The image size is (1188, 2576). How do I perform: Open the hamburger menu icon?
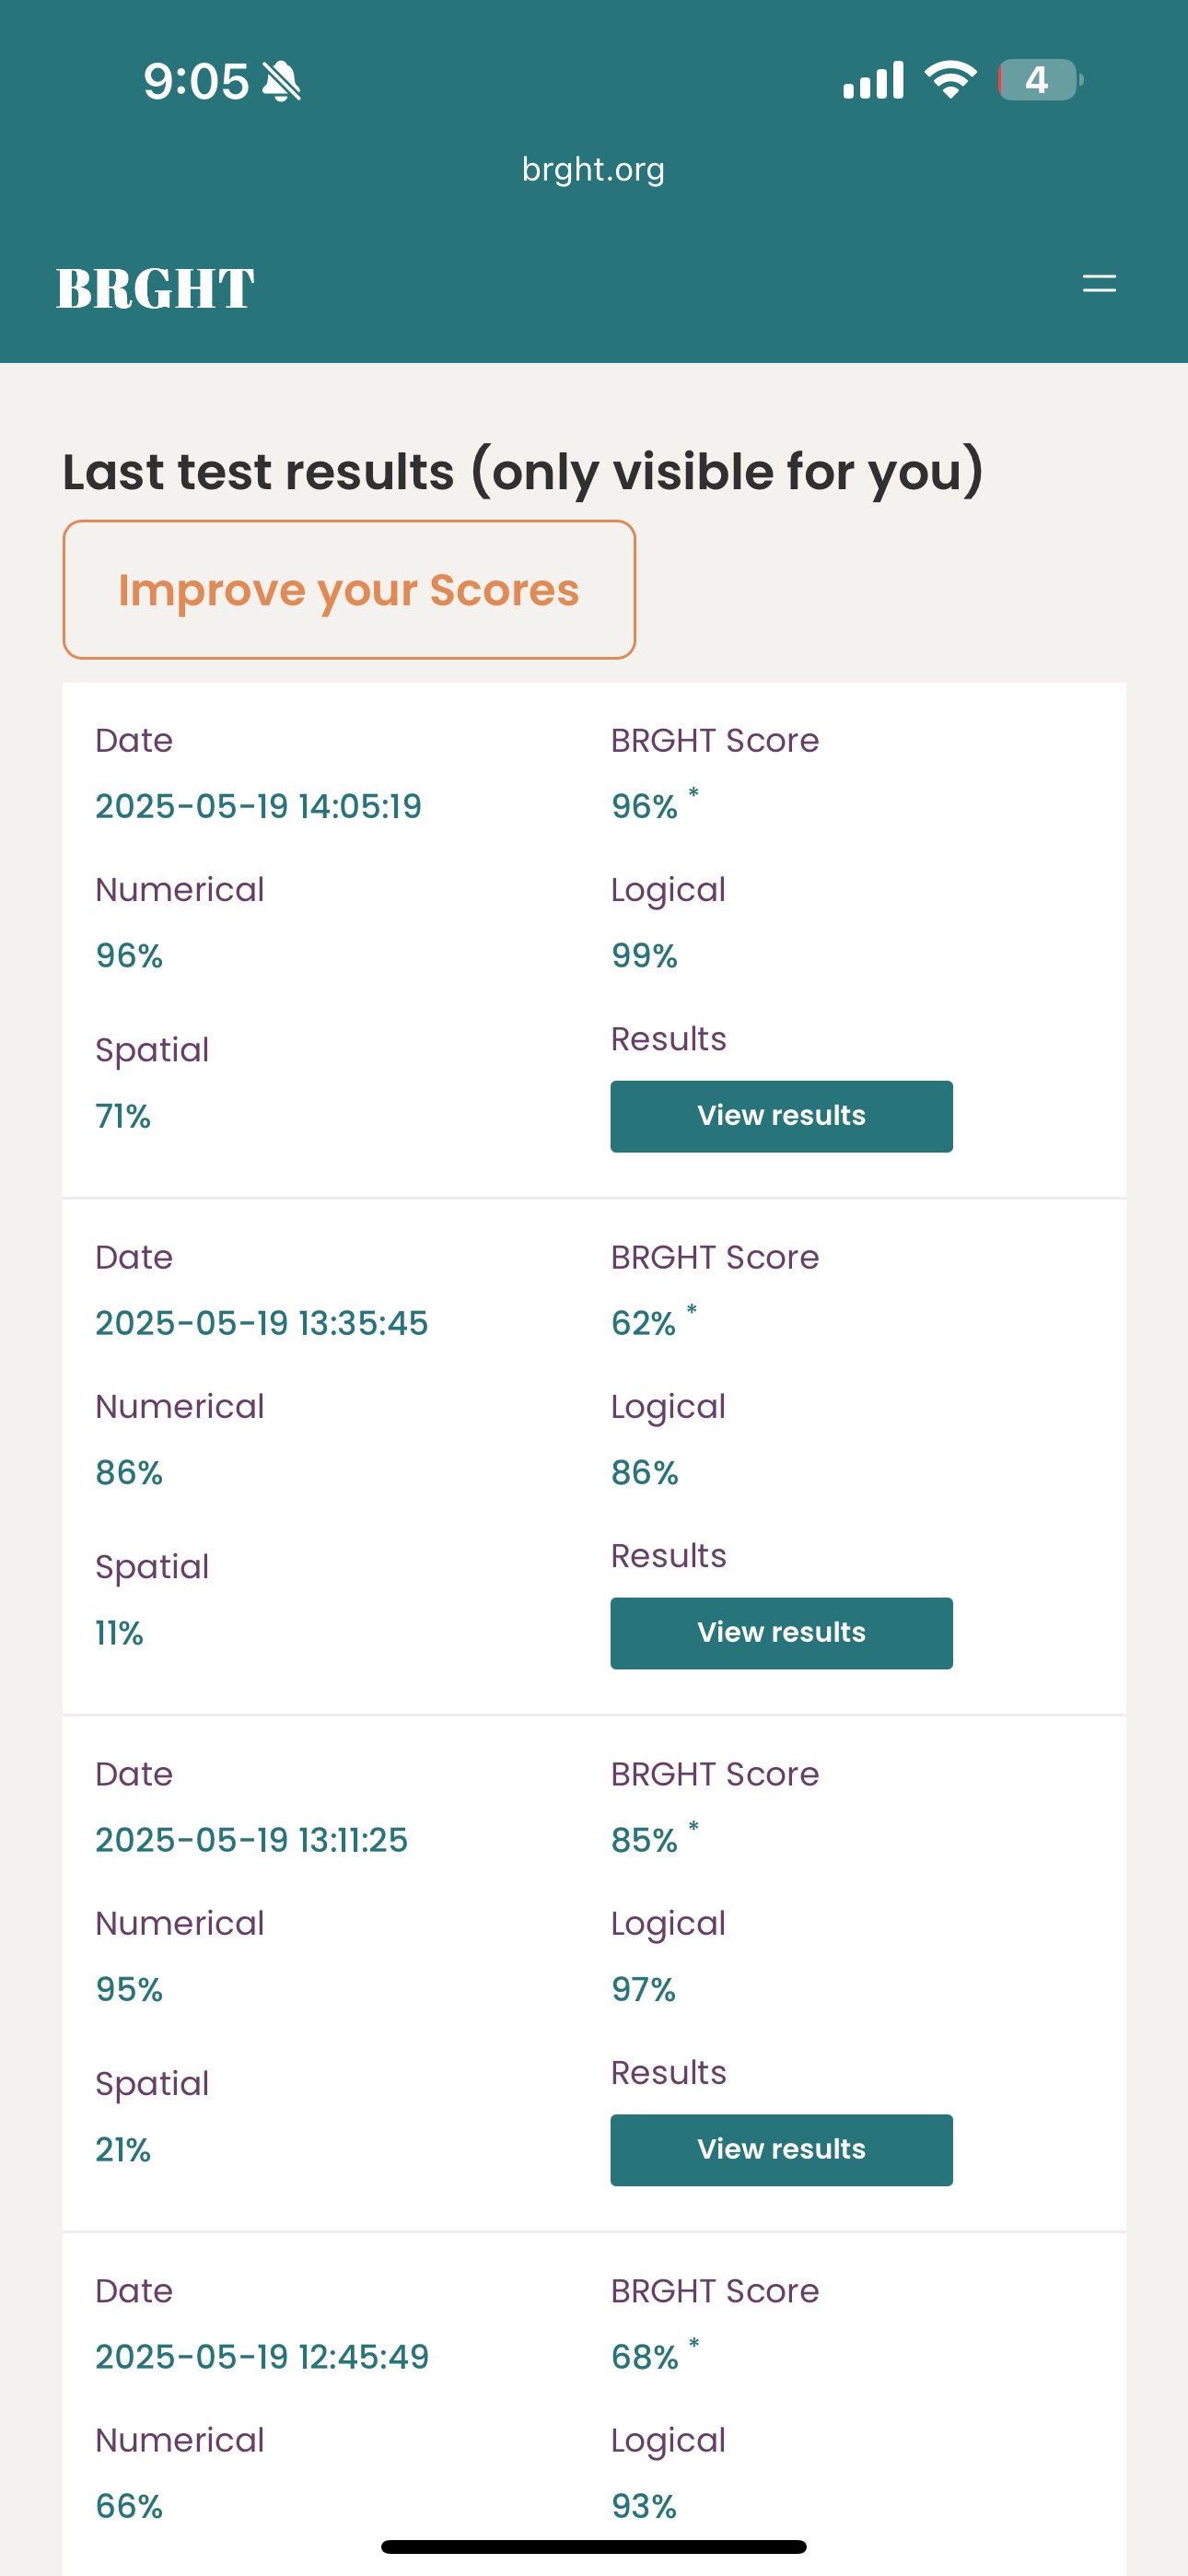(1099, 284)
